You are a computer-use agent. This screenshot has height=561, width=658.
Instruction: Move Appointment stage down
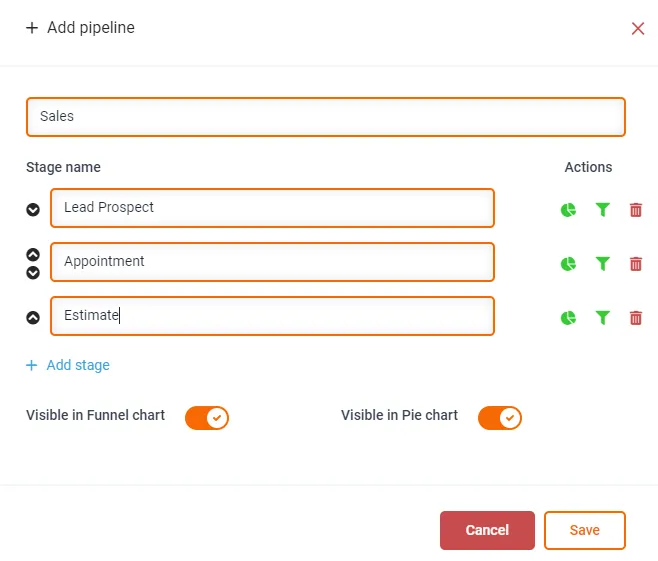coord(33,273)
